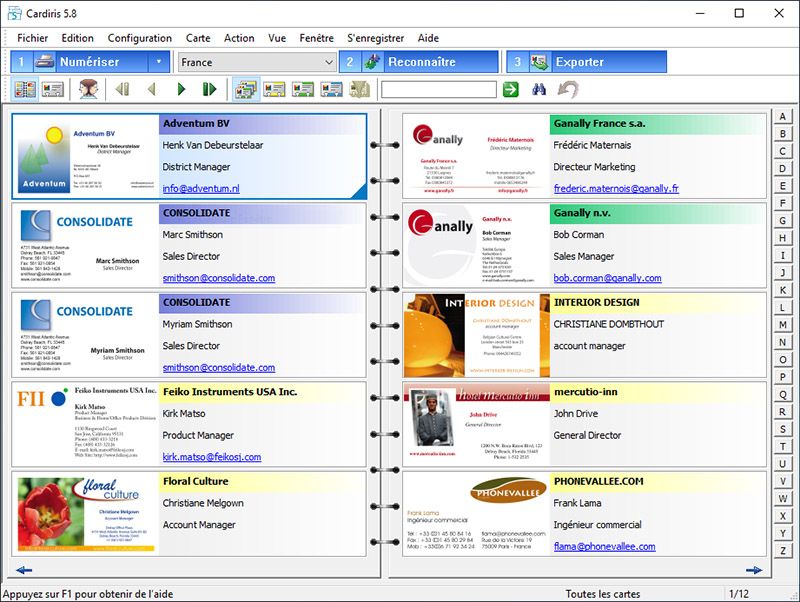Image resolution: width=800 pixels, height=602 pixels.
Task: Select letter G in alphabet index
Action: click(x=783, y=221)
